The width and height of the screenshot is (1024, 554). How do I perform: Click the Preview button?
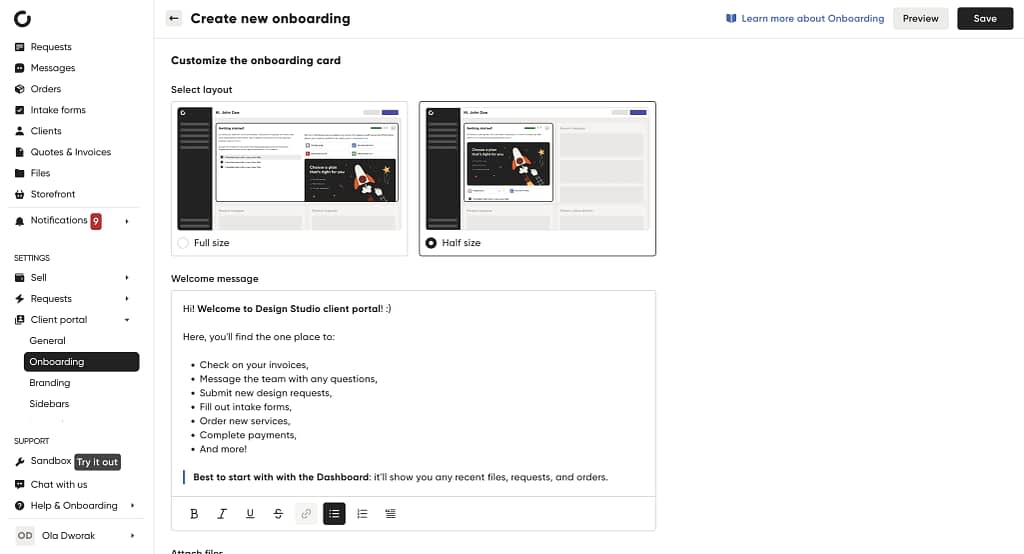click(x=921, y=18)
